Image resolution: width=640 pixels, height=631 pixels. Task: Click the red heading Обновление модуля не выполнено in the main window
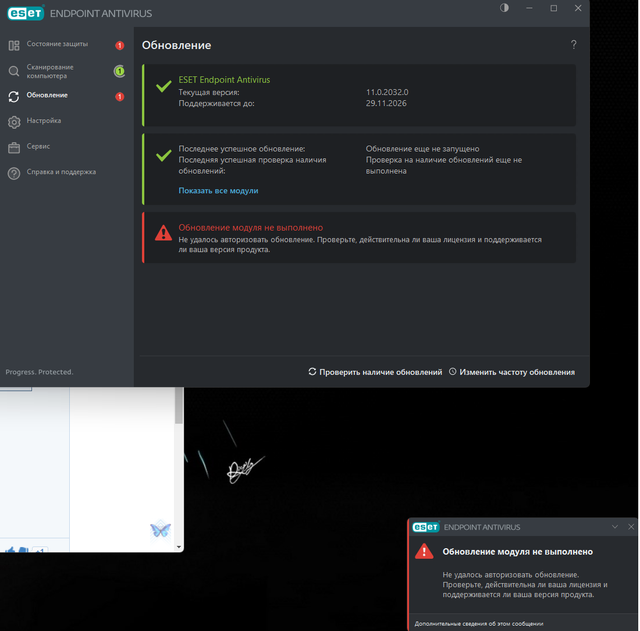[x=251, y=228]
